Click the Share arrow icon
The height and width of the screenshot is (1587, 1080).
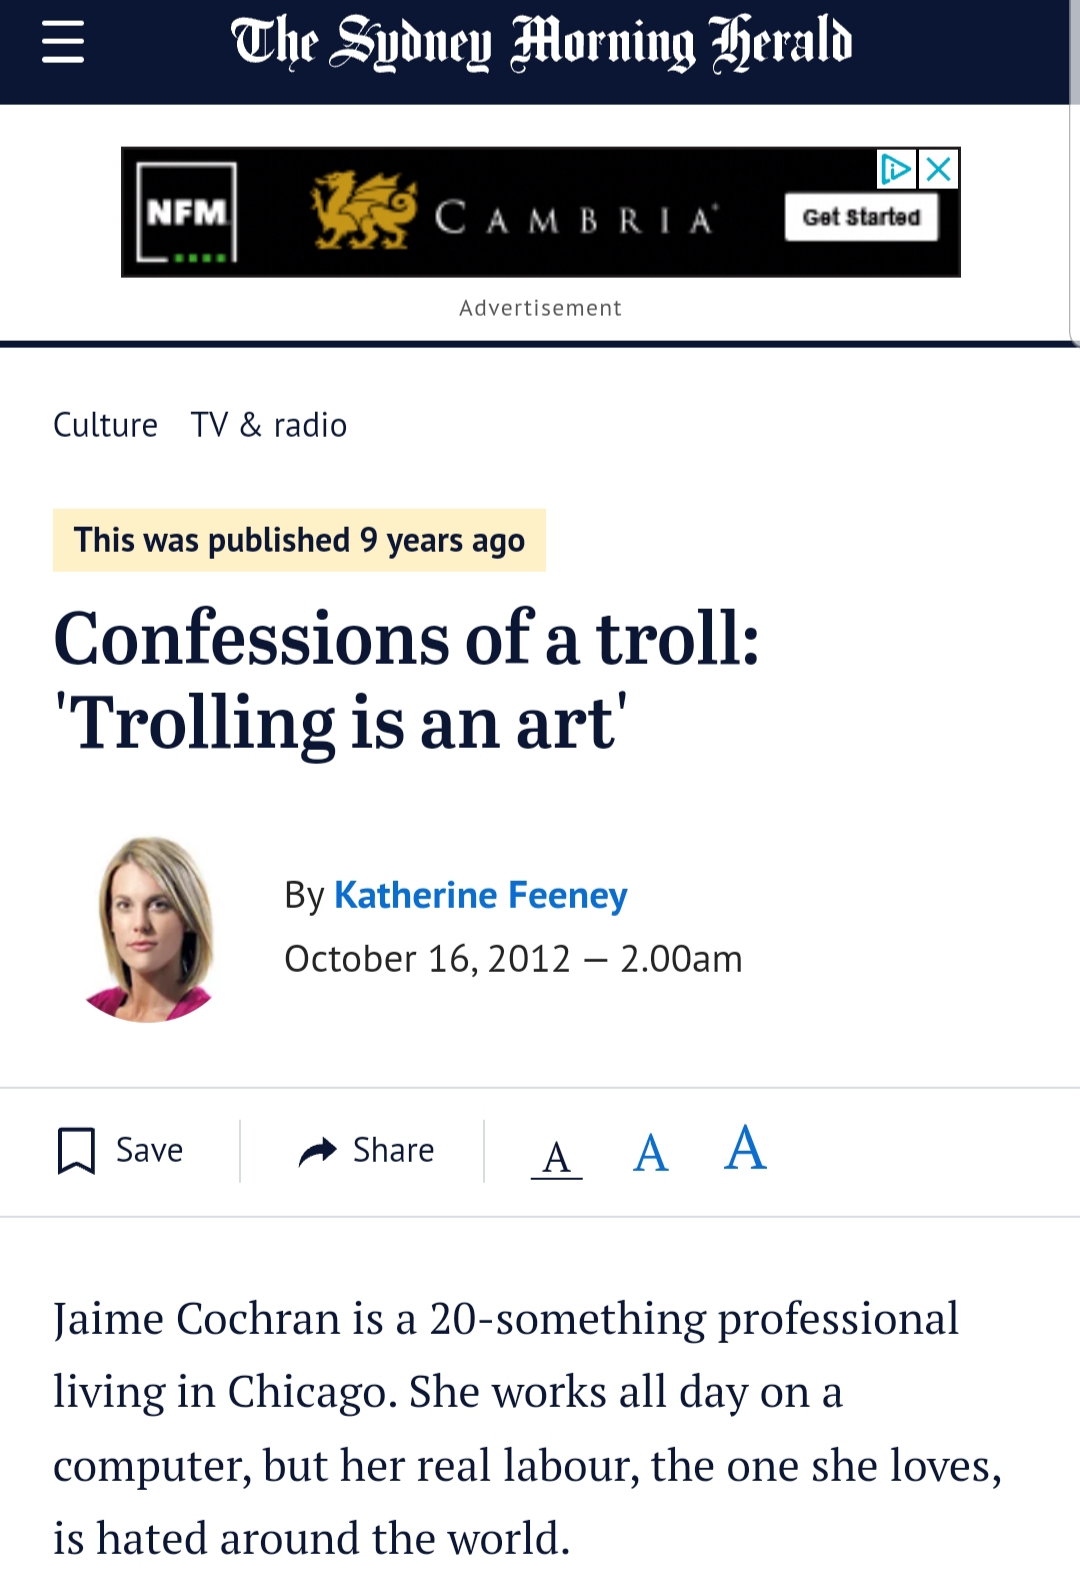[x=318, y=1152]
